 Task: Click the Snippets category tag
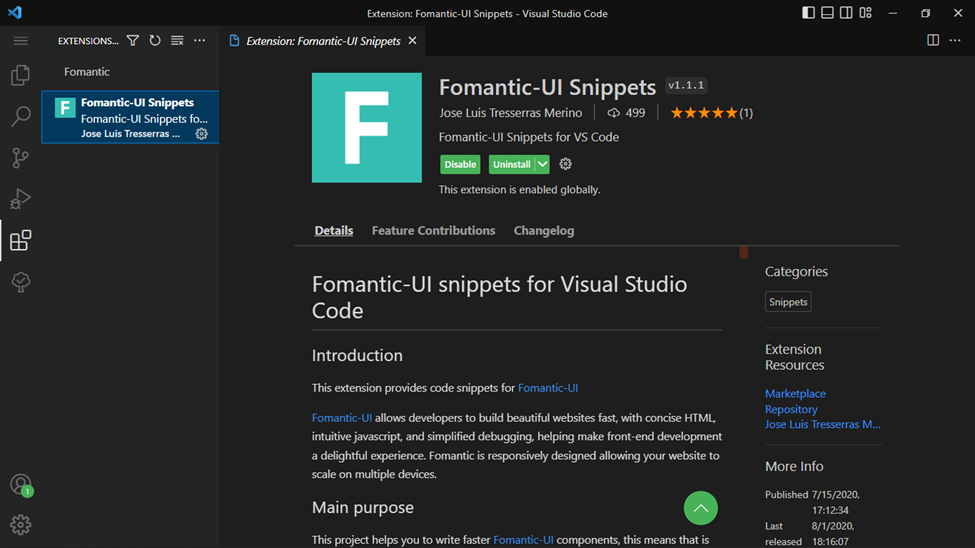(x=788, y=302)
